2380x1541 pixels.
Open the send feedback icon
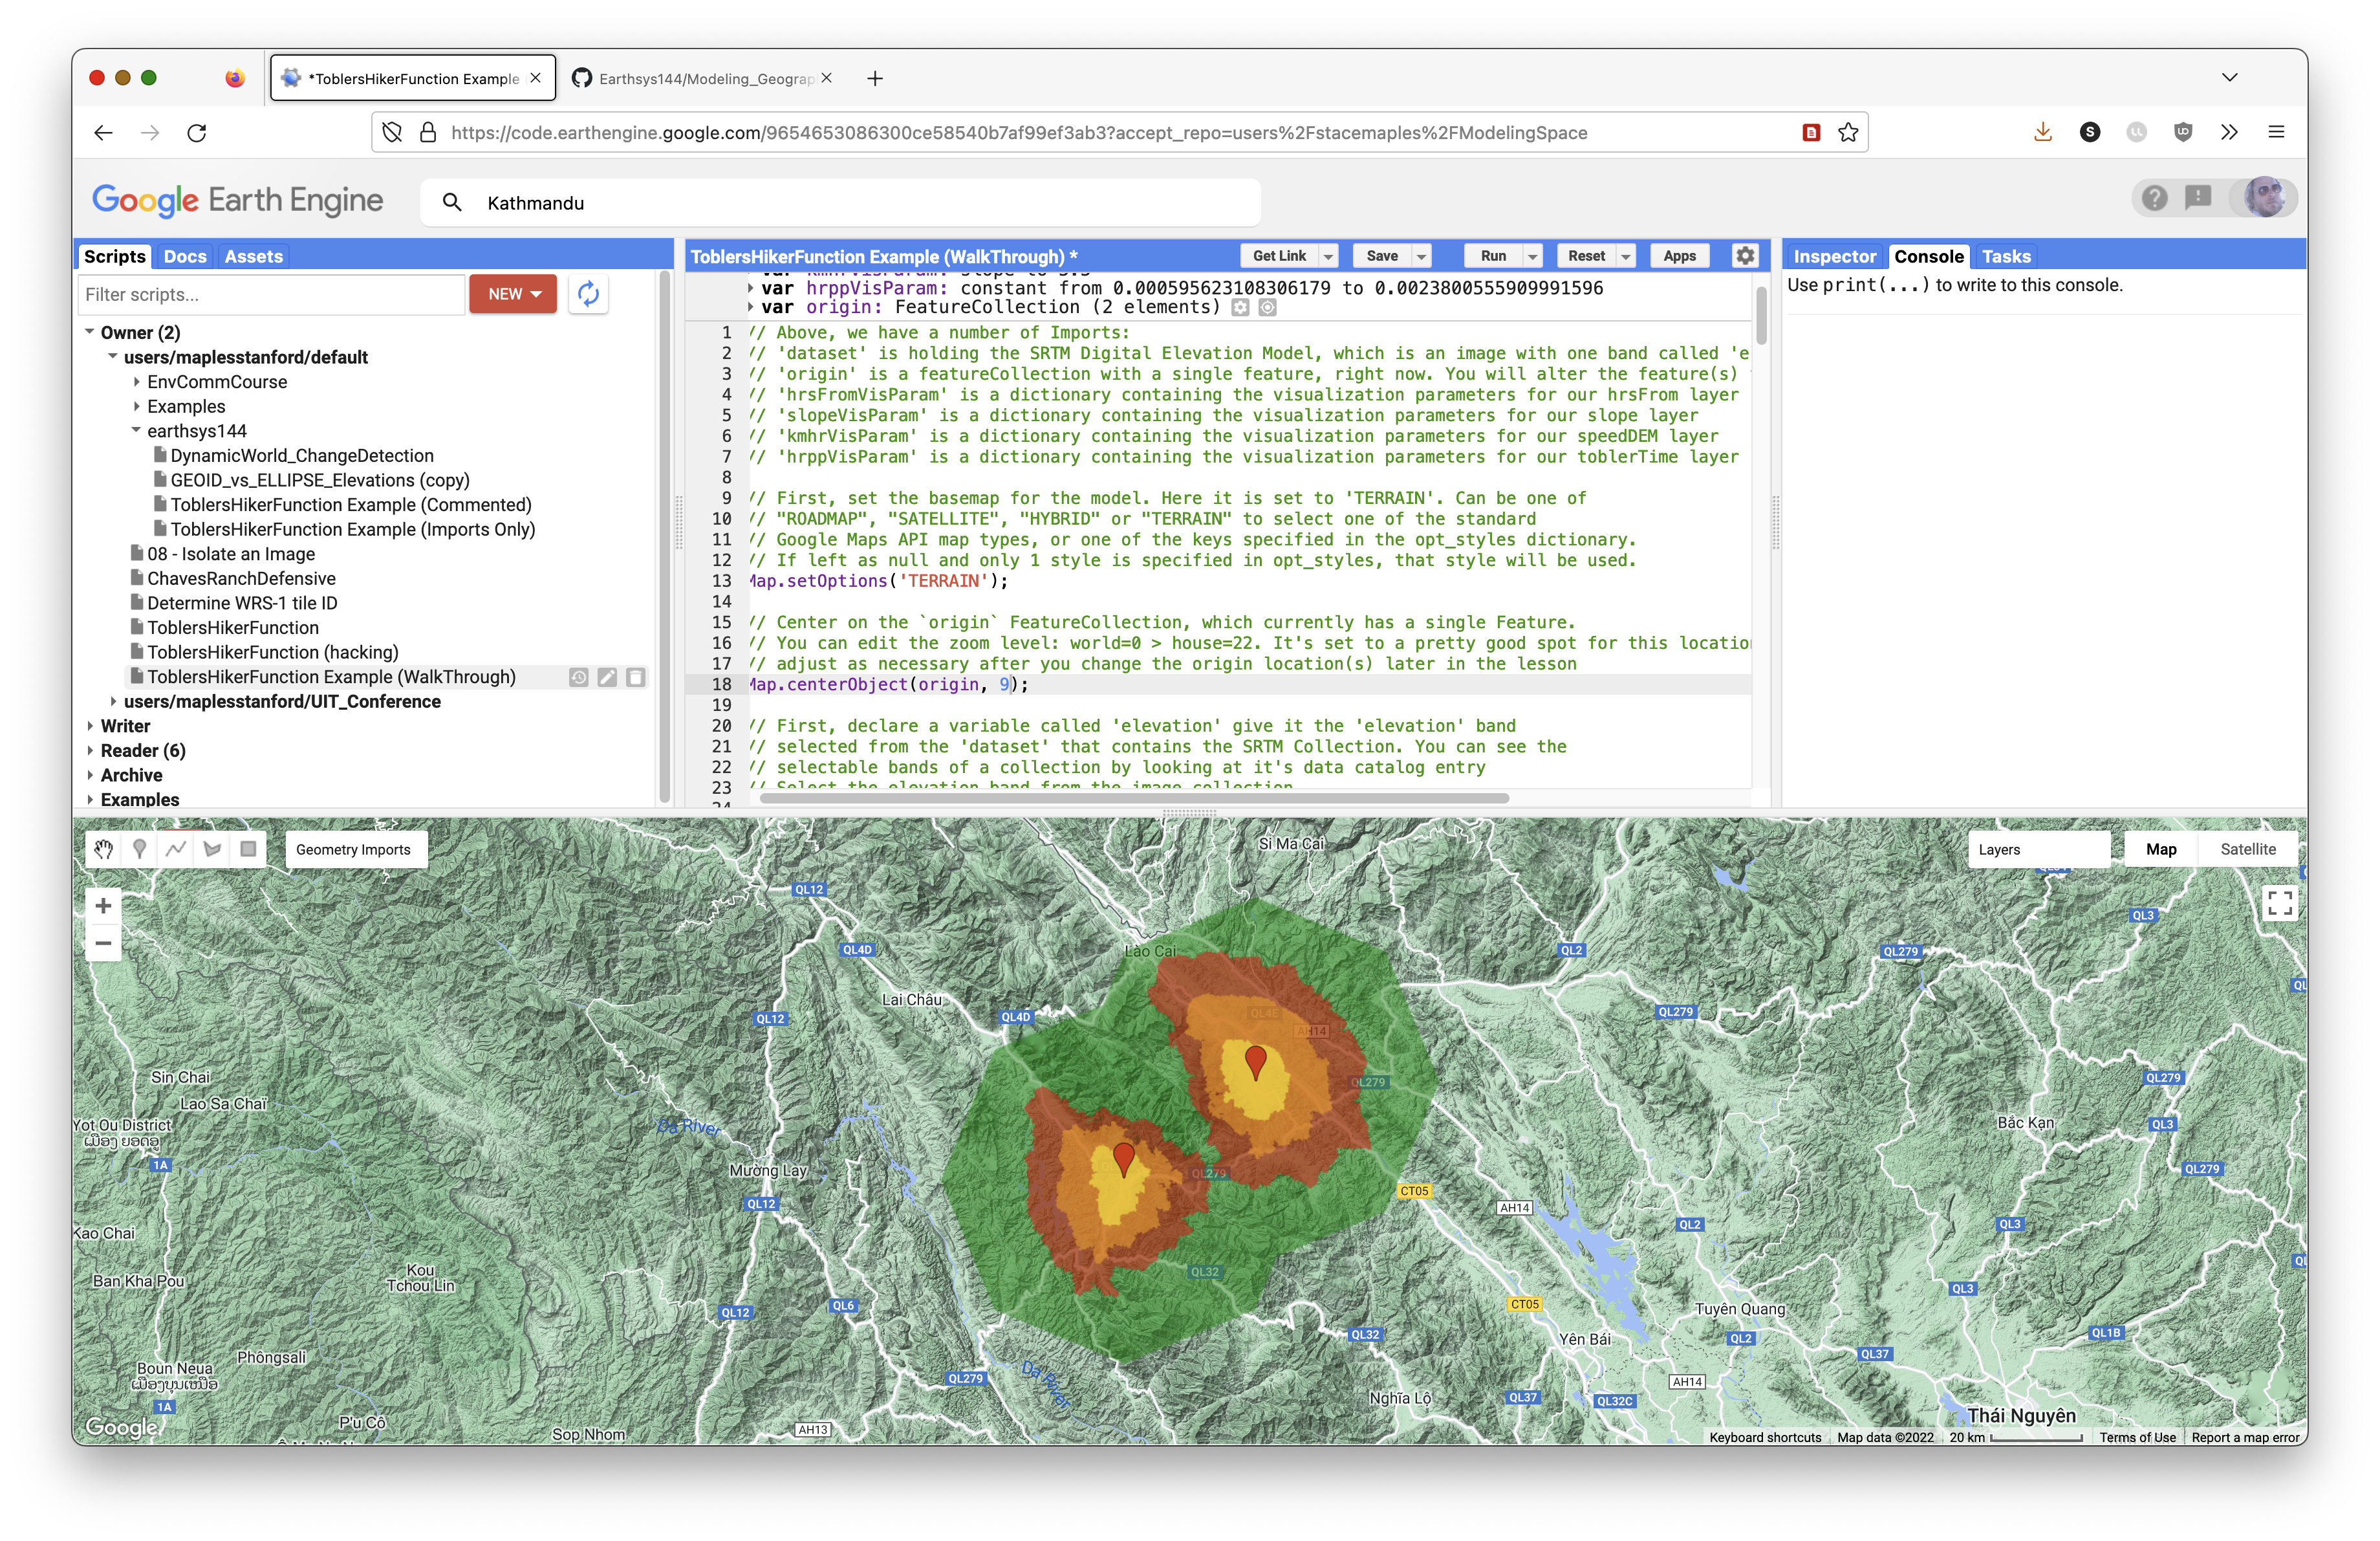pyautogui.click(x=2198, y=198)
